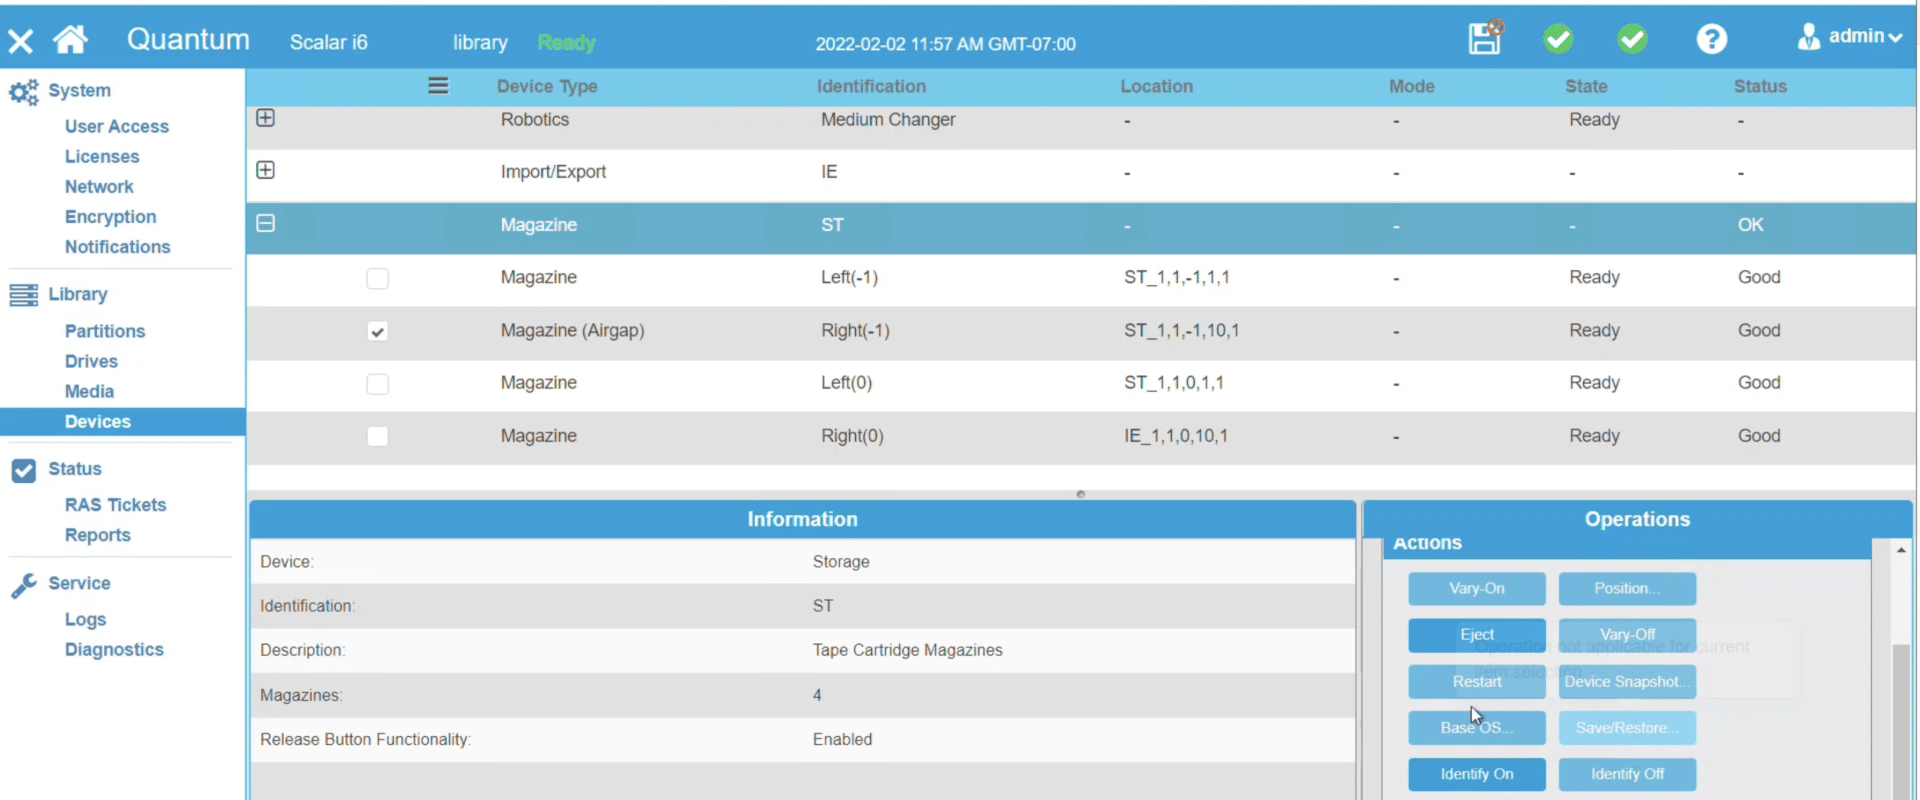The image size is (1920, 800).
Task: Close the menu using the X icon
Action: [20, 41]
